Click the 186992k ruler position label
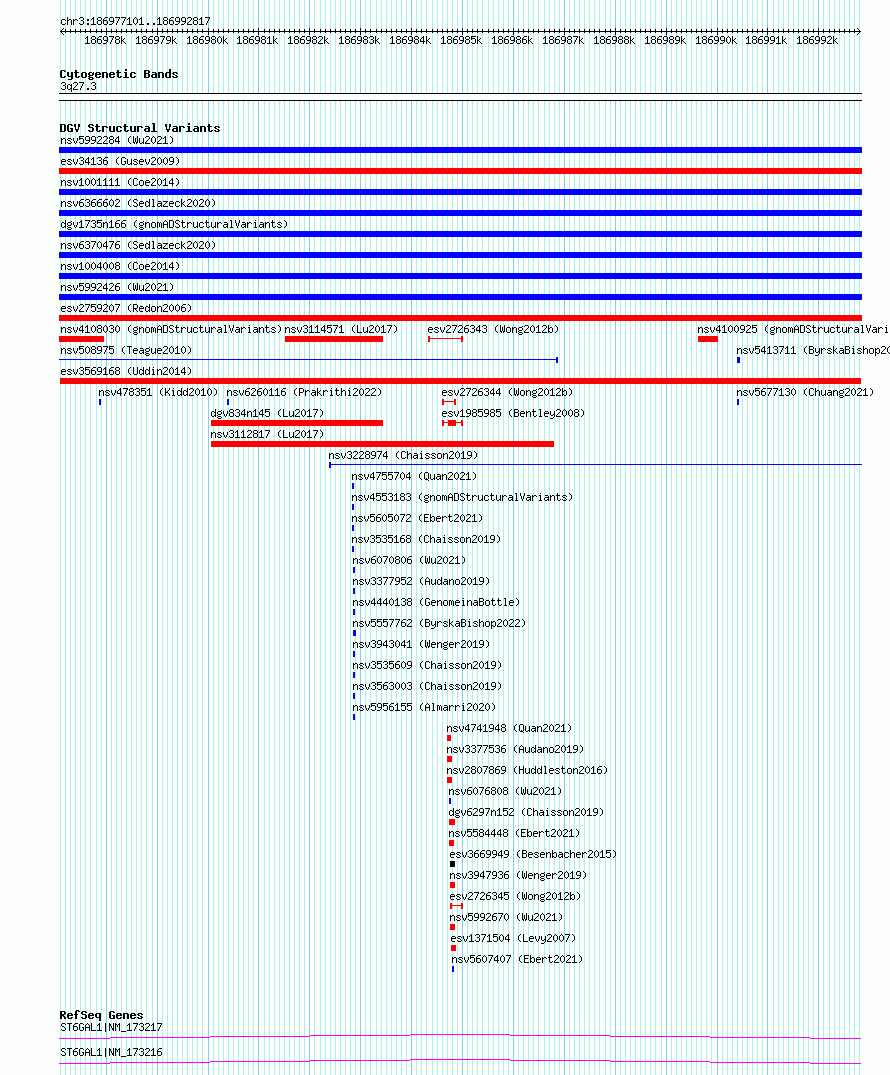Screen dimensions: 890x1075 click(817, 40)
